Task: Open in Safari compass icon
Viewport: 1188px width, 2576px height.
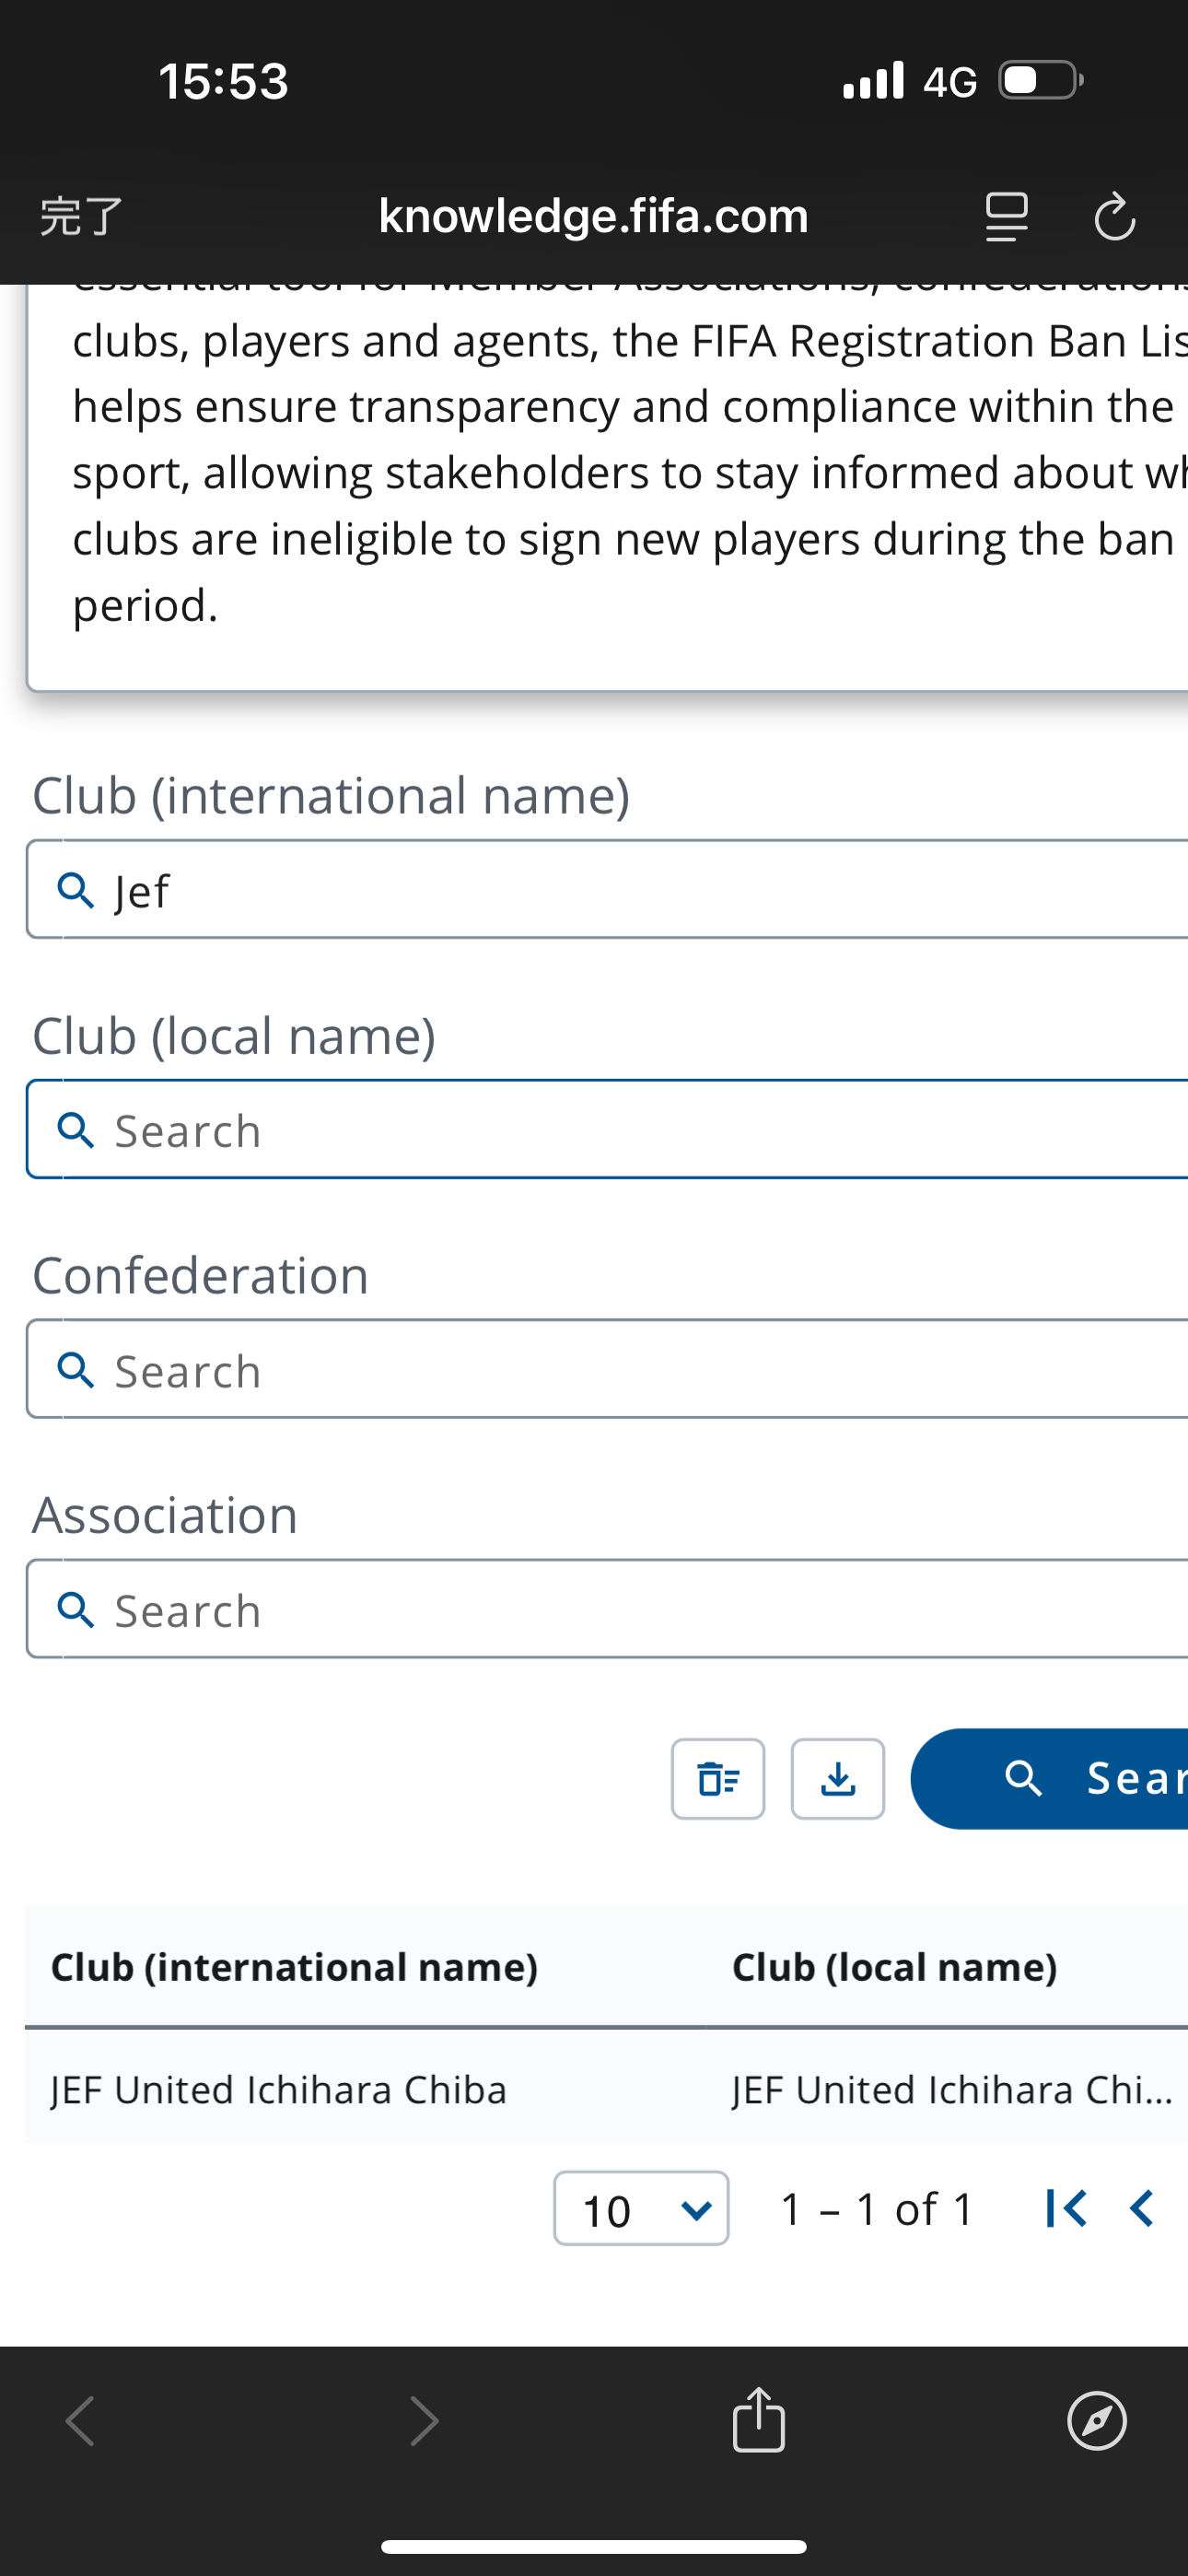Action: click(x=1097, y=2421)
